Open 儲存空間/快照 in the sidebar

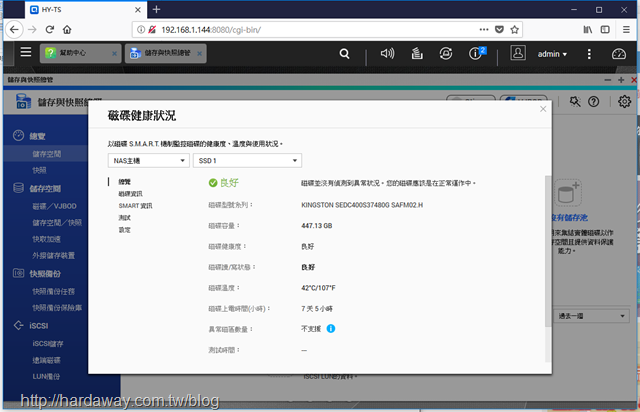click(x=57, y=223)
